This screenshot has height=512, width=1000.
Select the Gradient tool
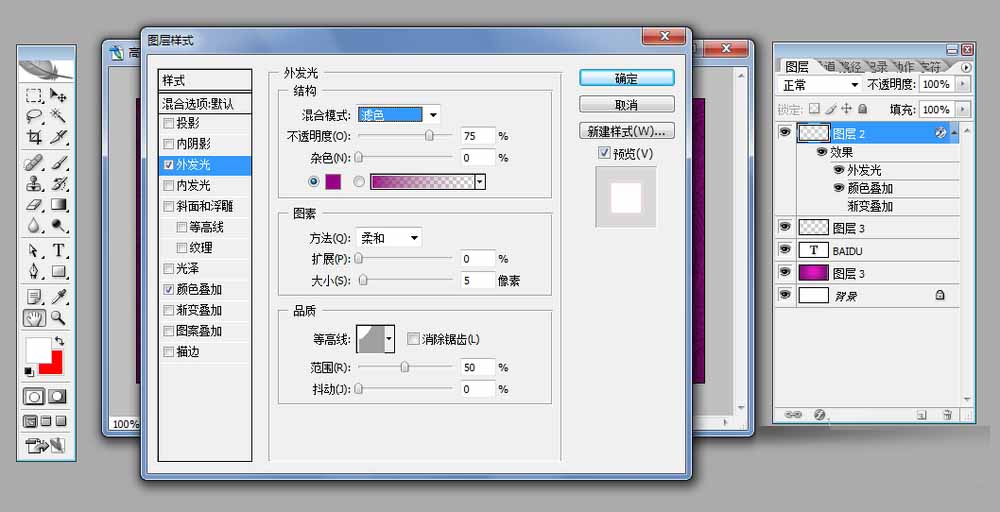click(x=59, y=205)
